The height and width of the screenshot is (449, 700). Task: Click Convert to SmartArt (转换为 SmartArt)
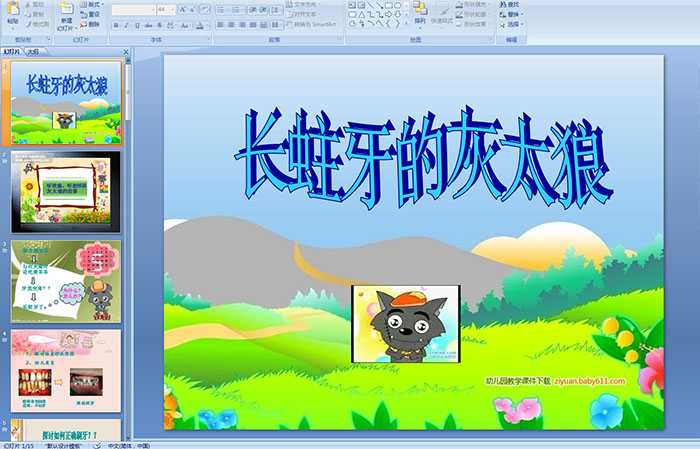click(313, 24)
